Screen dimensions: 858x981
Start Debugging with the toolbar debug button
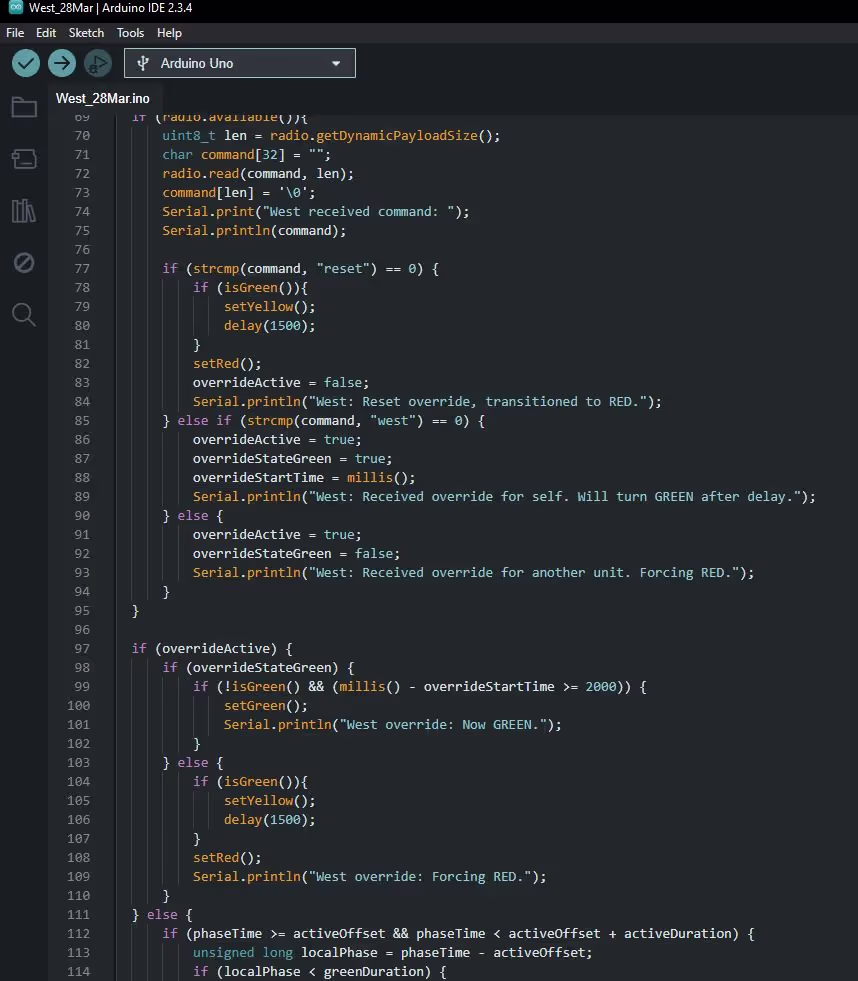(x=97, y=63)
